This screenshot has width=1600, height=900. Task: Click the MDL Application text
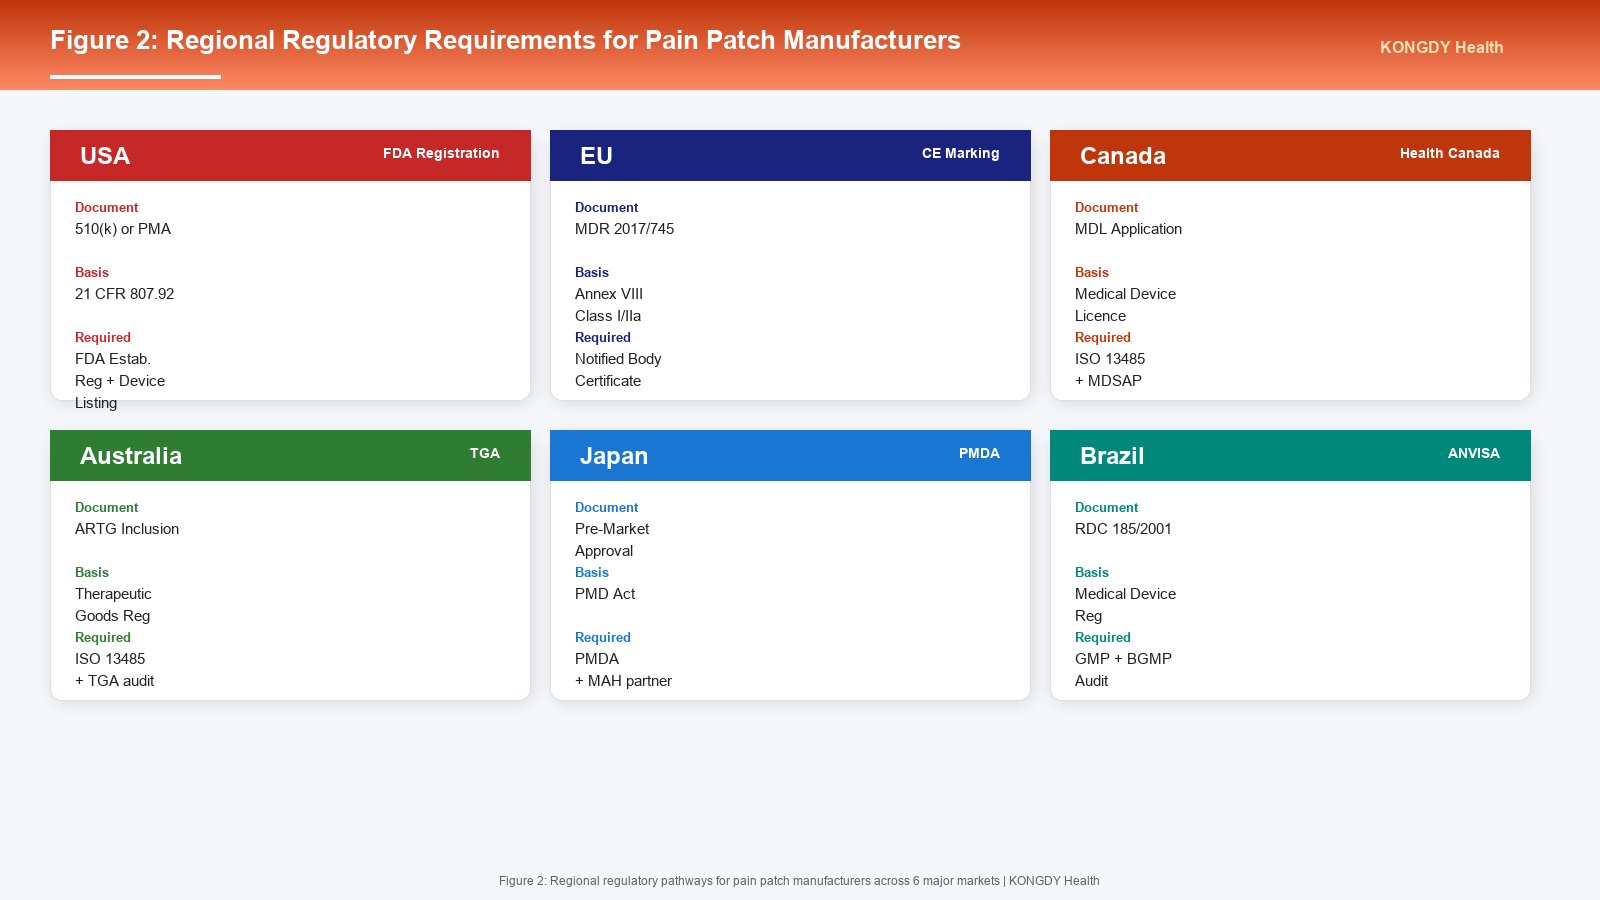click(1128, 229)
